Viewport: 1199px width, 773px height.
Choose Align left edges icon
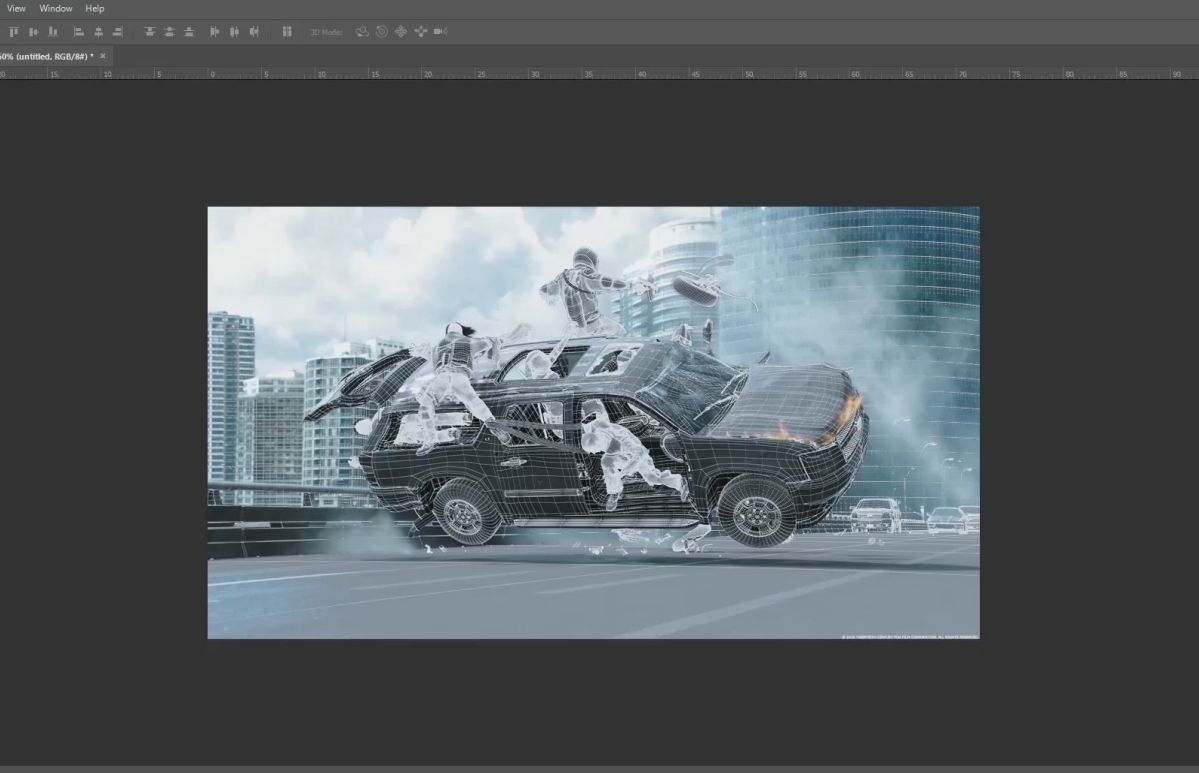pyautogui.click(x=78, y=31)
